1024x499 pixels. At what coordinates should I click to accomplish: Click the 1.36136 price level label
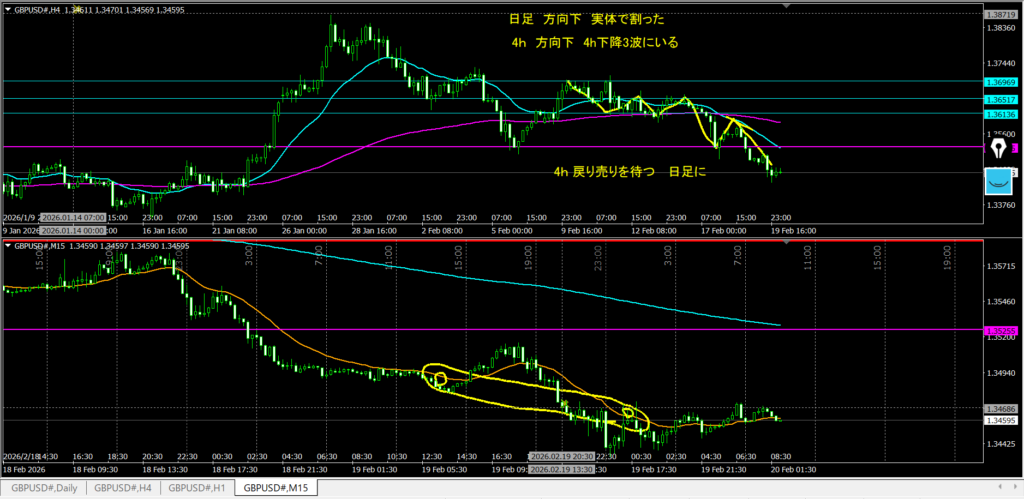click(x=1000, y=115)
